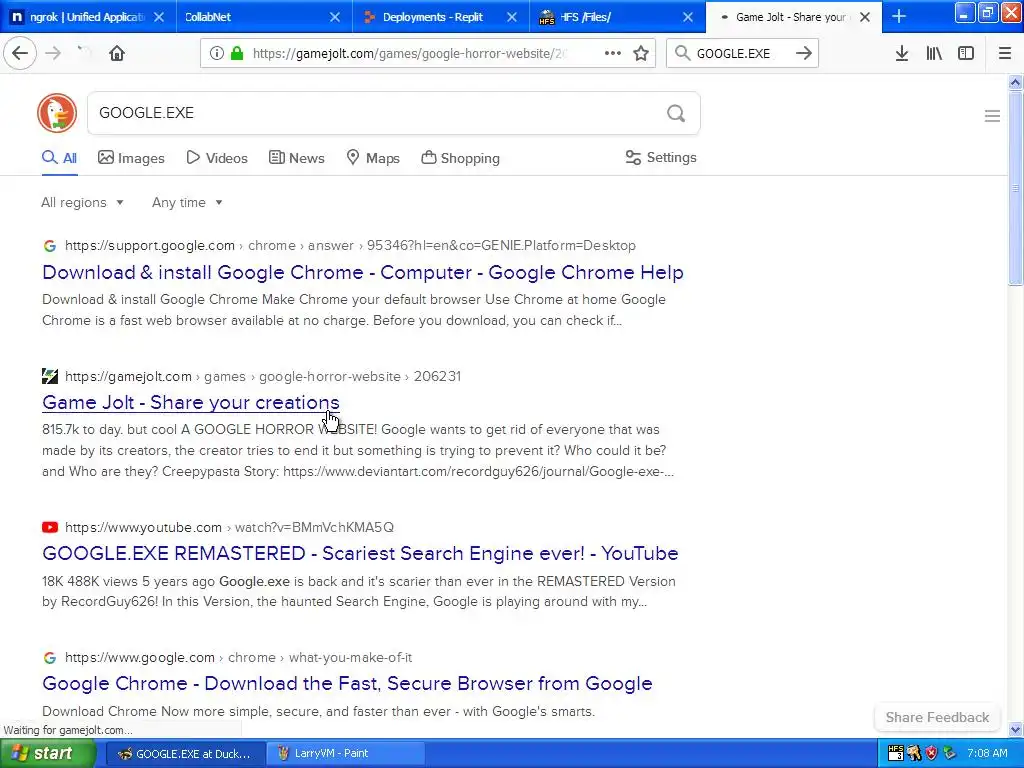
Task: Click the green padlock security icon
Action: click(237, 53)
